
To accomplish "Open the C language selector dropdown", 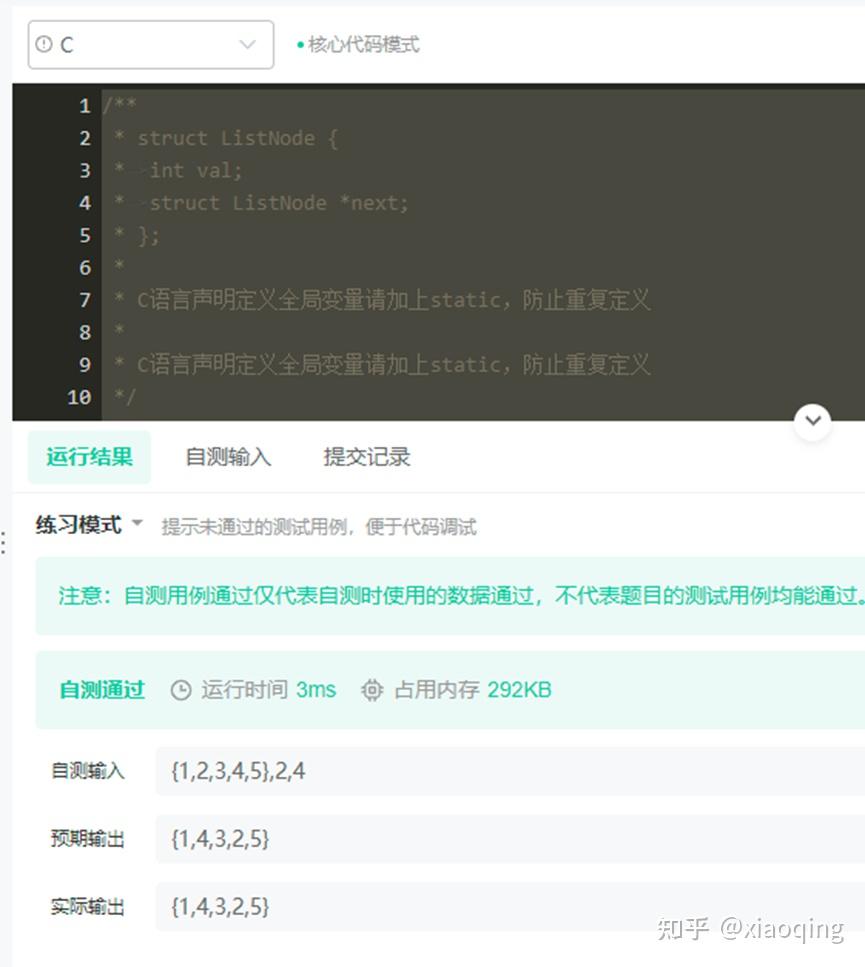I will 150,44.
